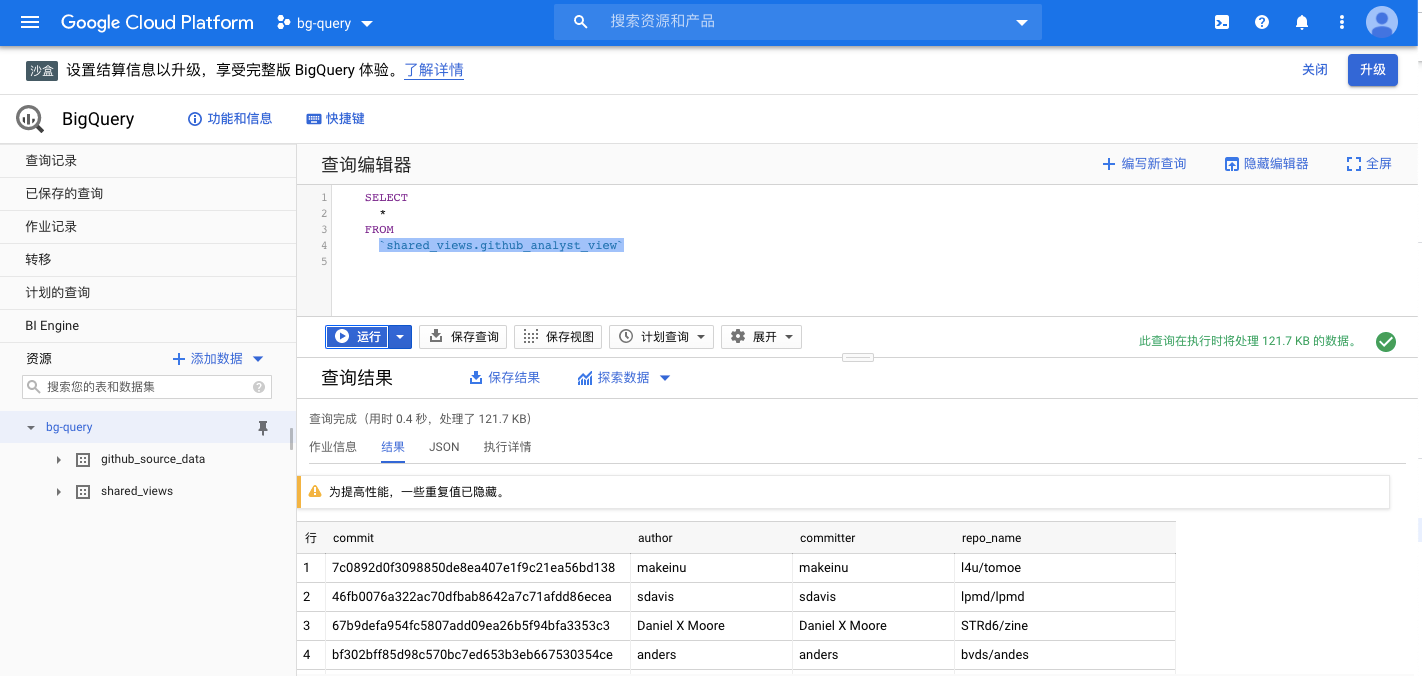This screenshot has height=676, width=1422.
Task: Open 功能和信息 info link
Action: point(230,119)
